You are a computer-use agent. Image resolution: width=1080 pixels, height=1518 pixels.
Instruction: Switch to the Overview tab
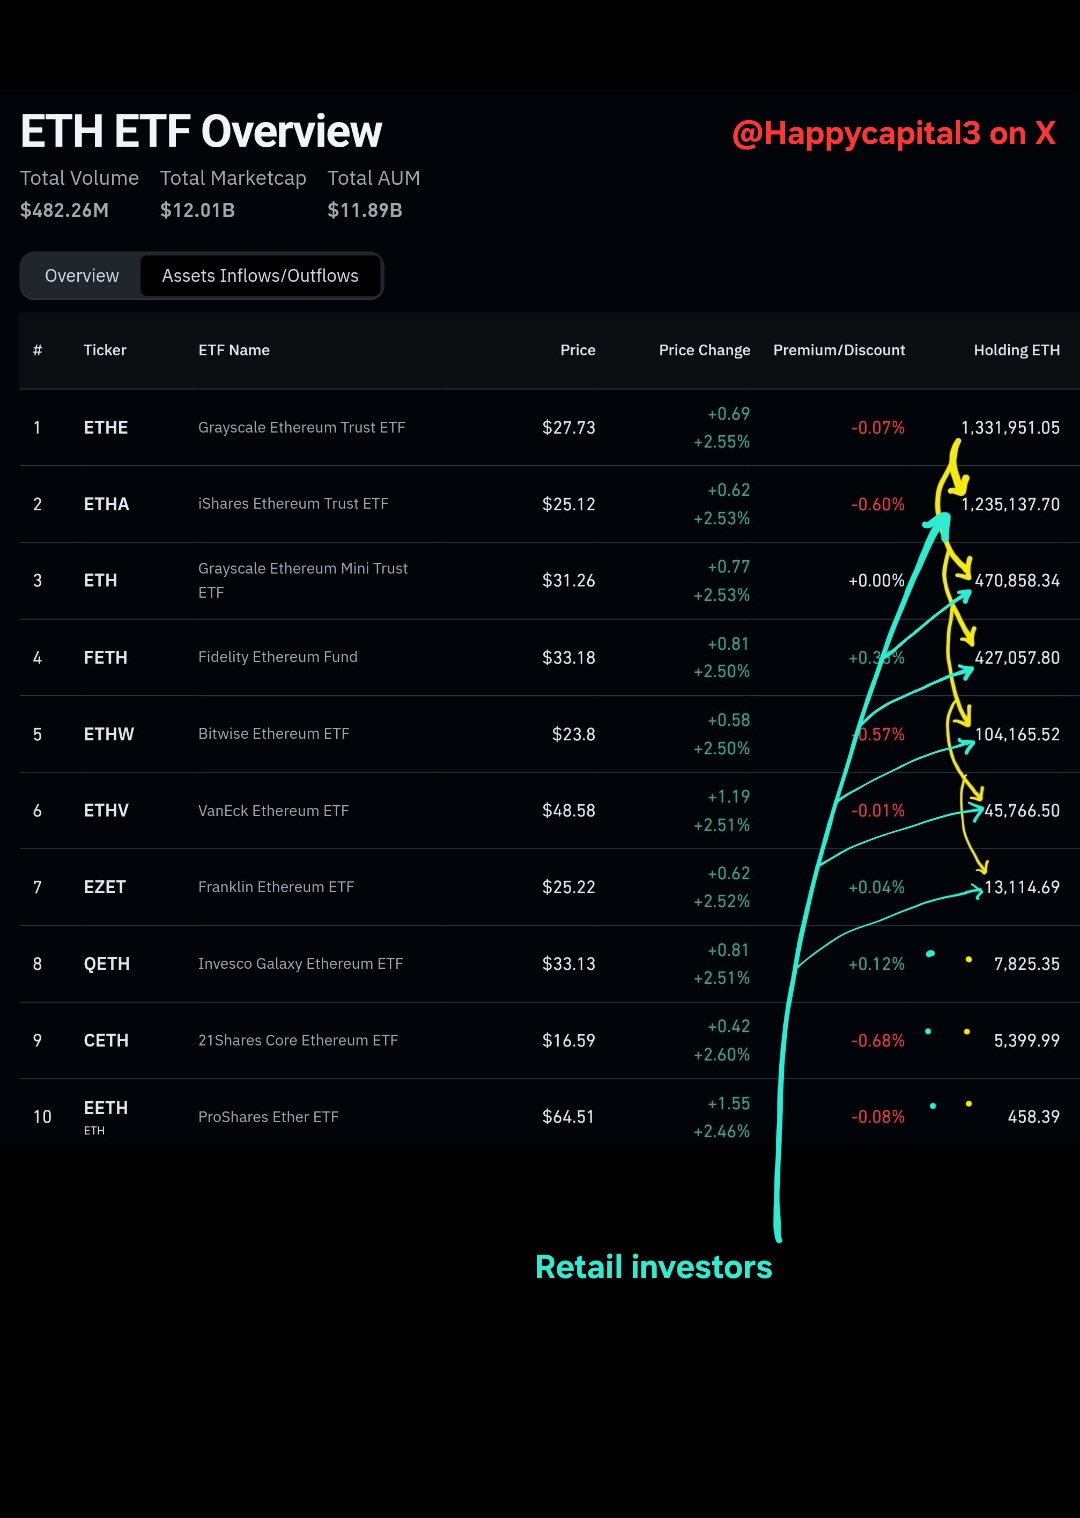(82, 276)
